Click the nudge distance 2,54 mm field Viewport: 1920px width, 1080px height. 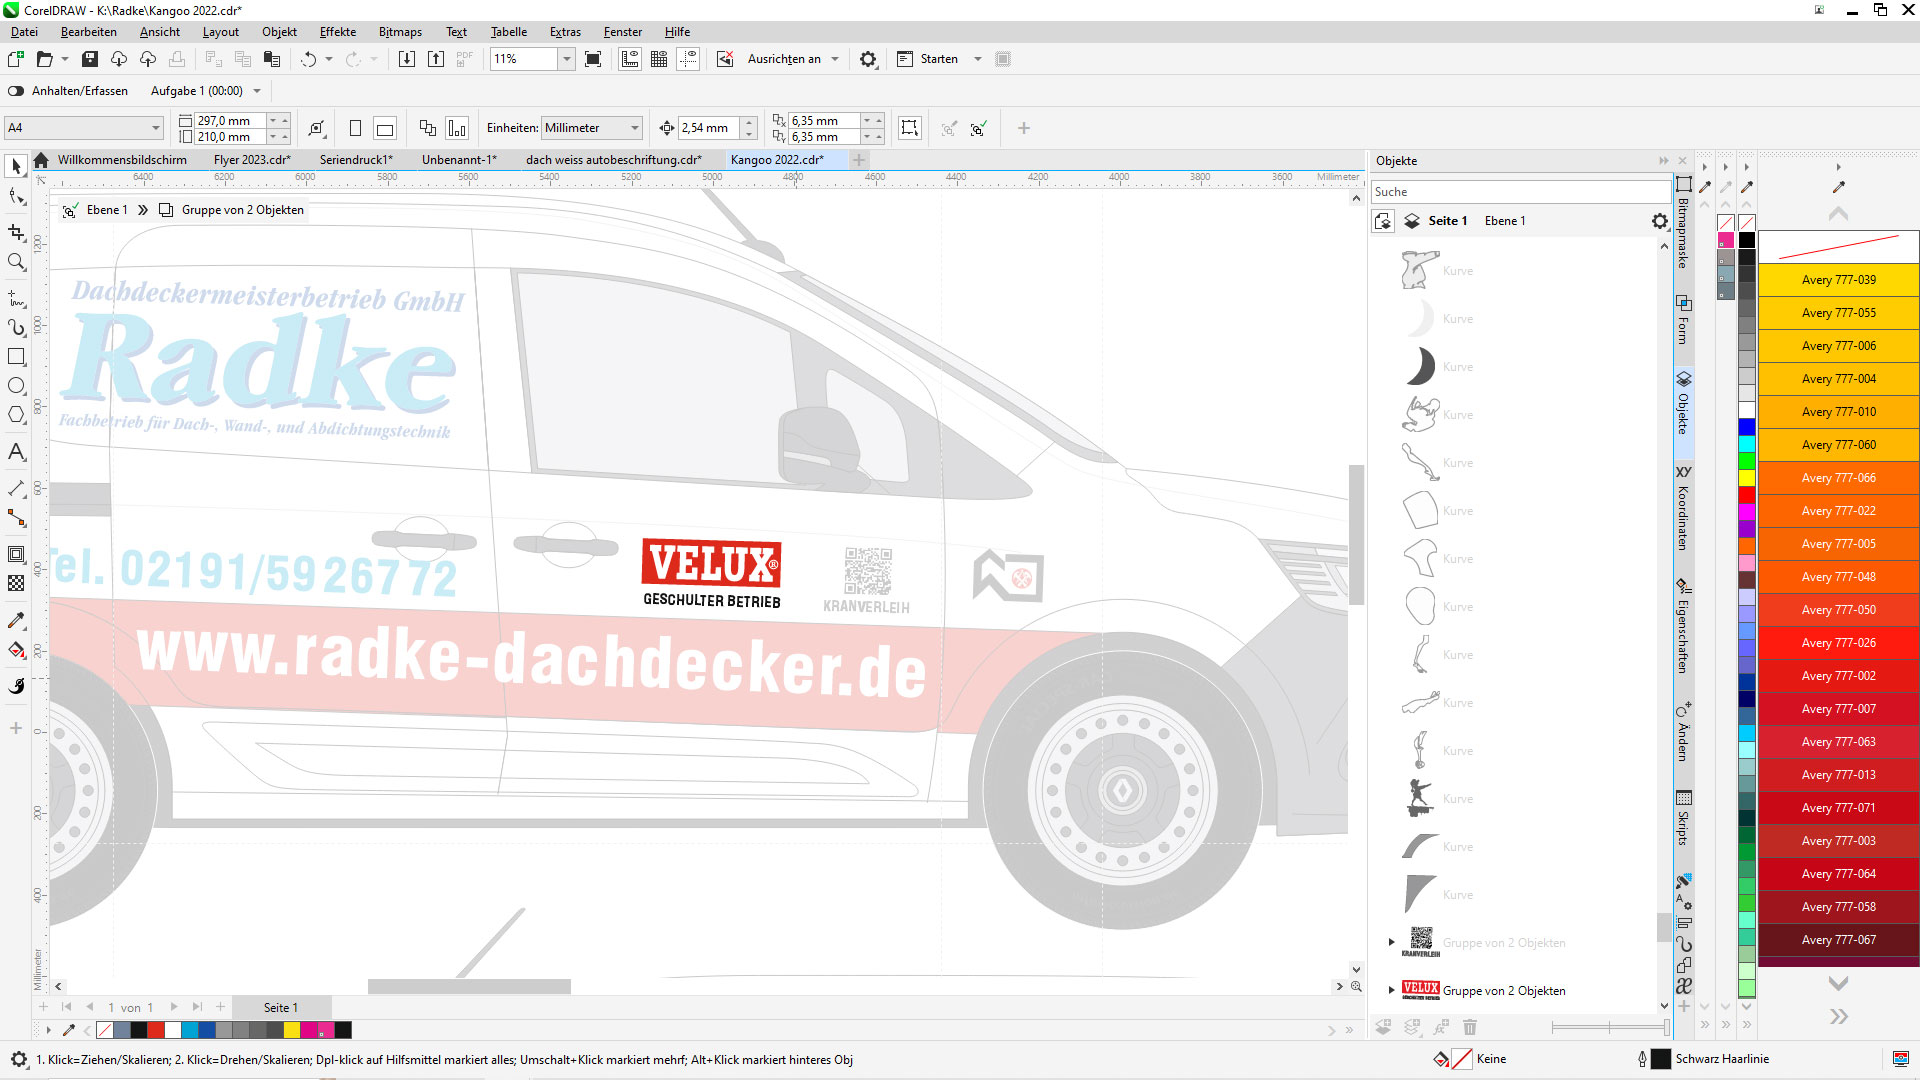[709, 128]
